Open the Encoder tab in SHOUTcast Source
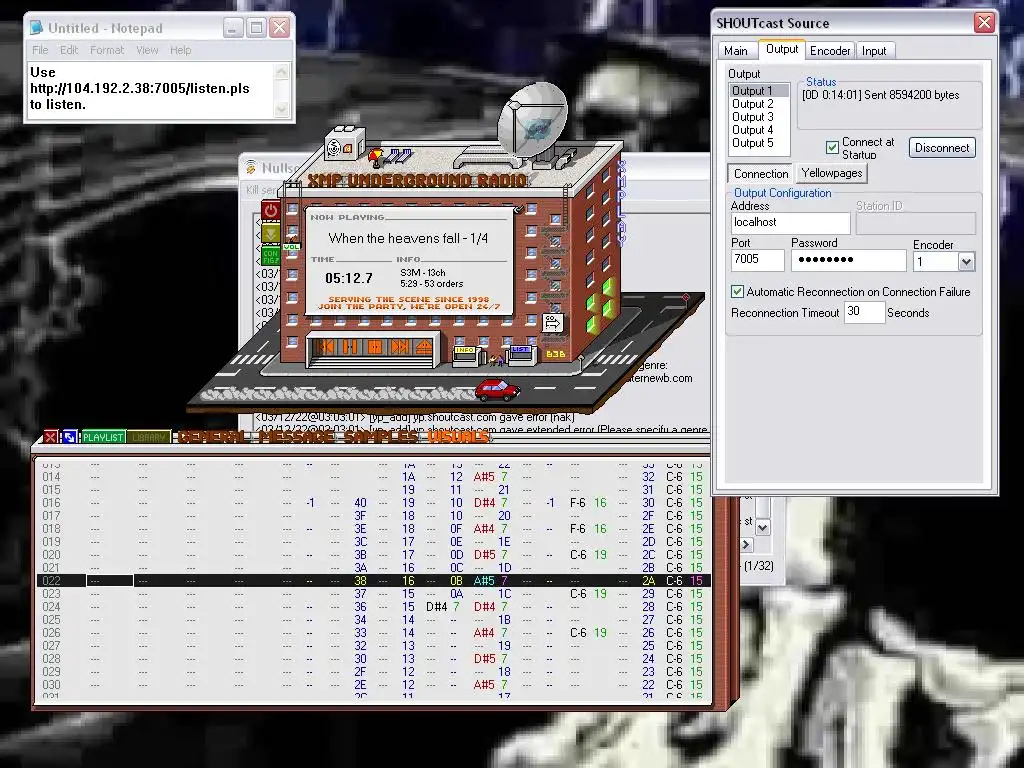 tap(830, 51)
